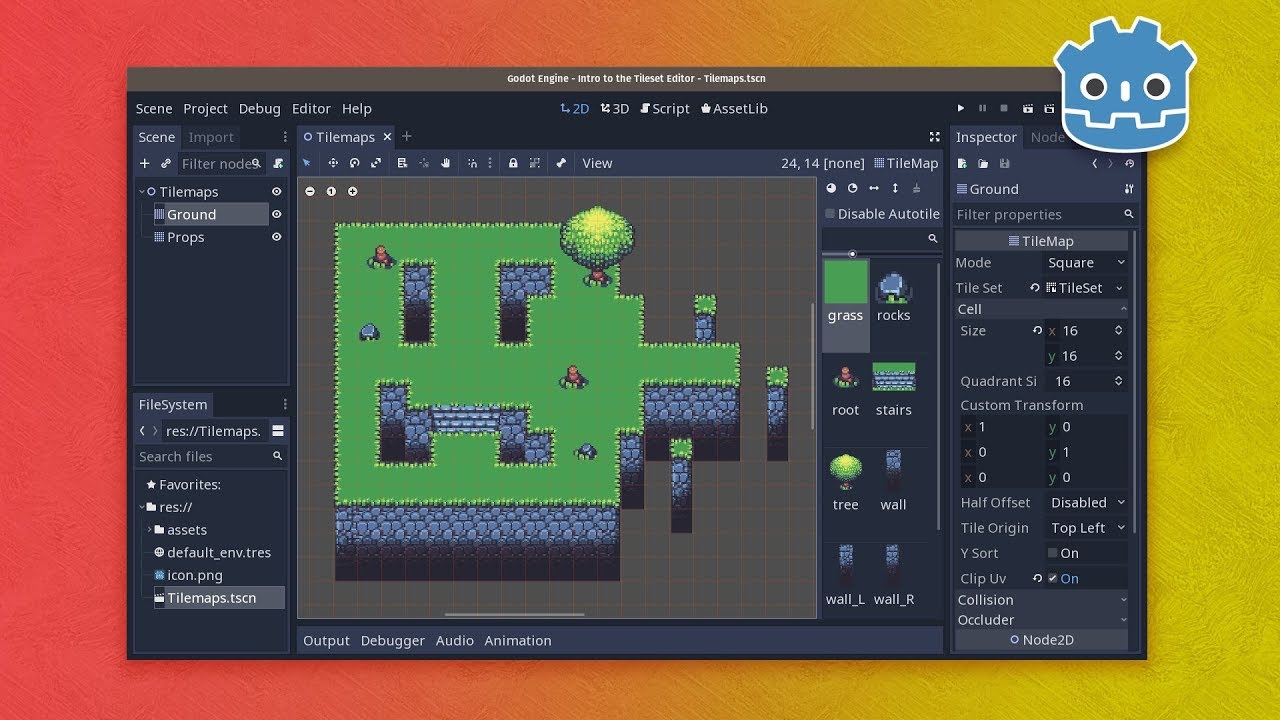Choose the Move Mode tool

333,163
